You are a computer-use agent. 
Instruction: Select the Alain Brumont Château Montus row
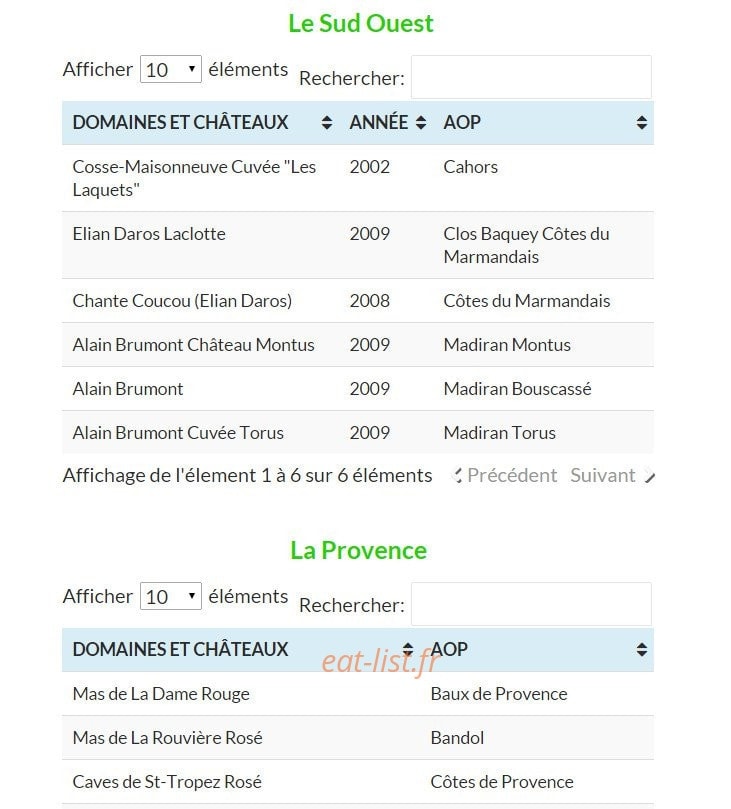point(358,345)
